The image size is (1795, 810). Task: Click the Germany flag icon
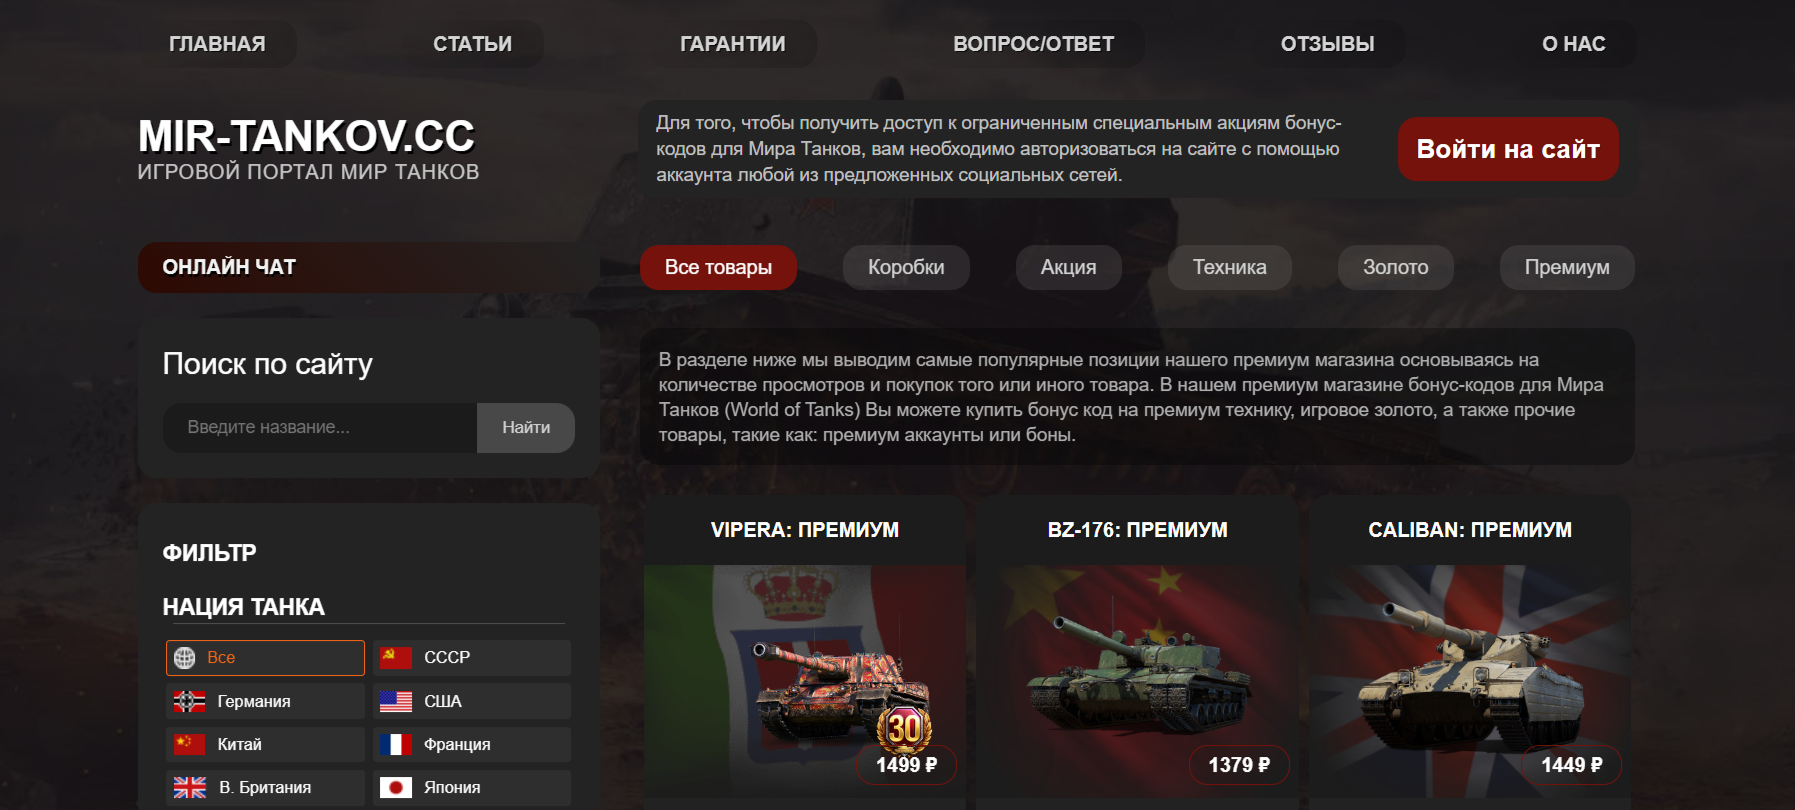pyautogui.click(x=189, y=702)
